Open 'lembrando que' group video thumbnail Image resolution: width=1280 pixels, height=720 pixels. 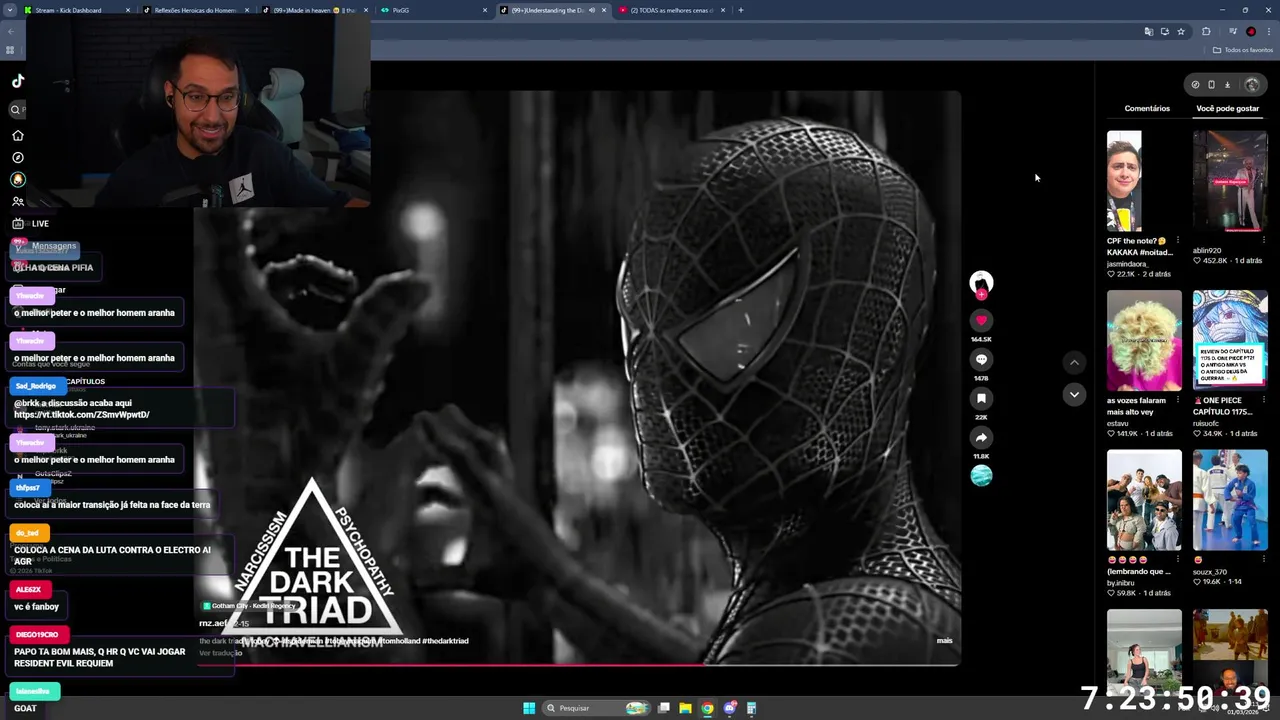pos(1144,500)
